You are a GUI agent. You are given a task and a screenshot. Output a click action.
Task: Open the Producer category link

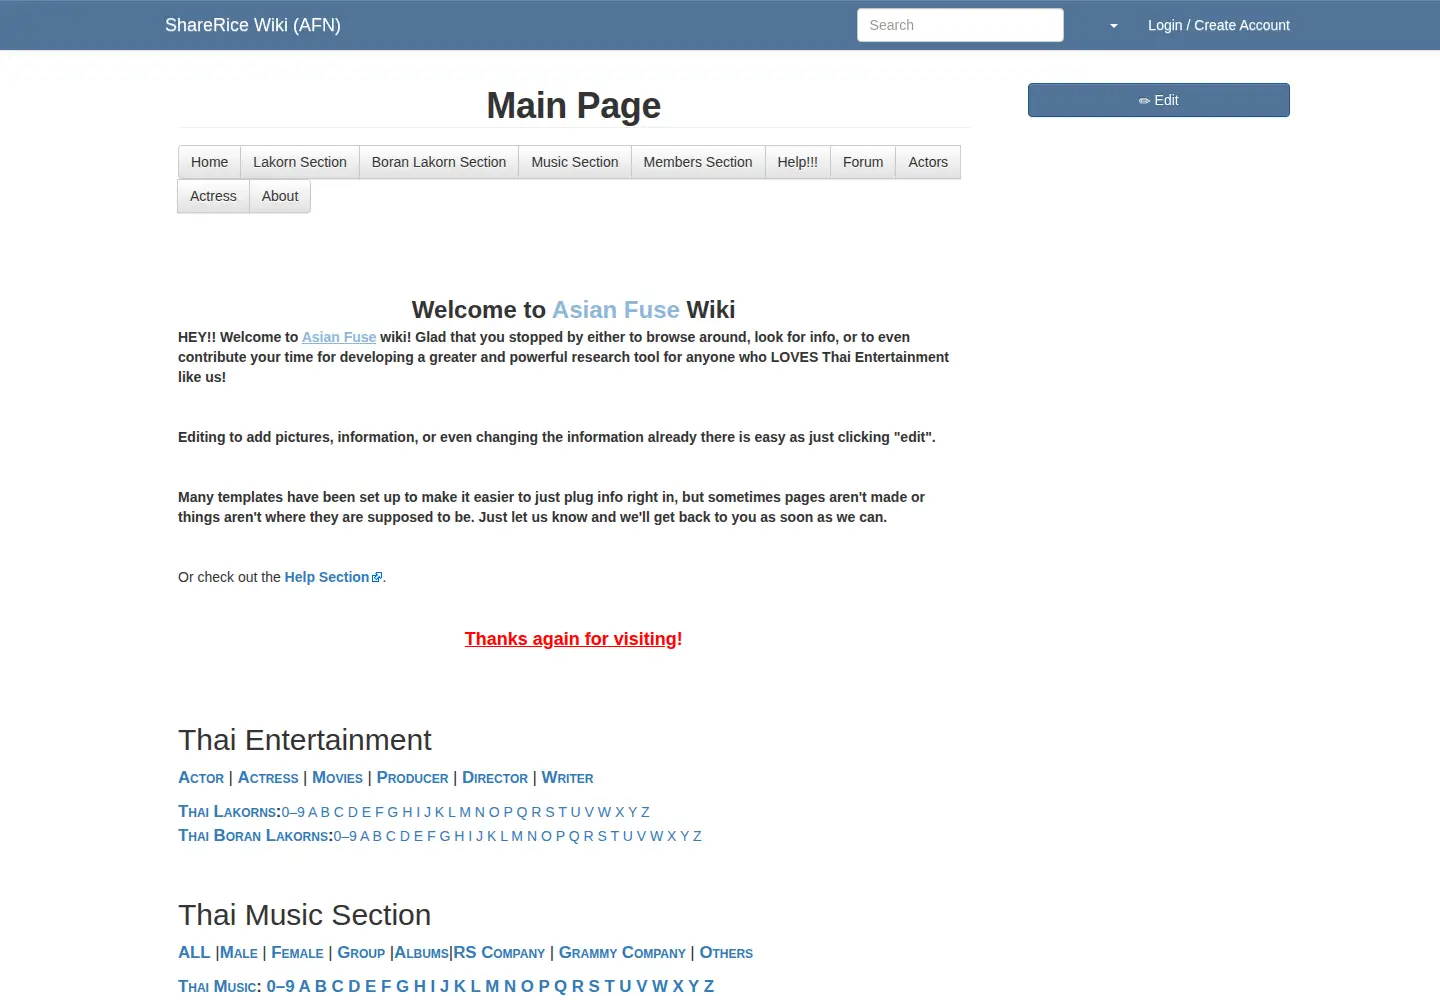point(412,778)
